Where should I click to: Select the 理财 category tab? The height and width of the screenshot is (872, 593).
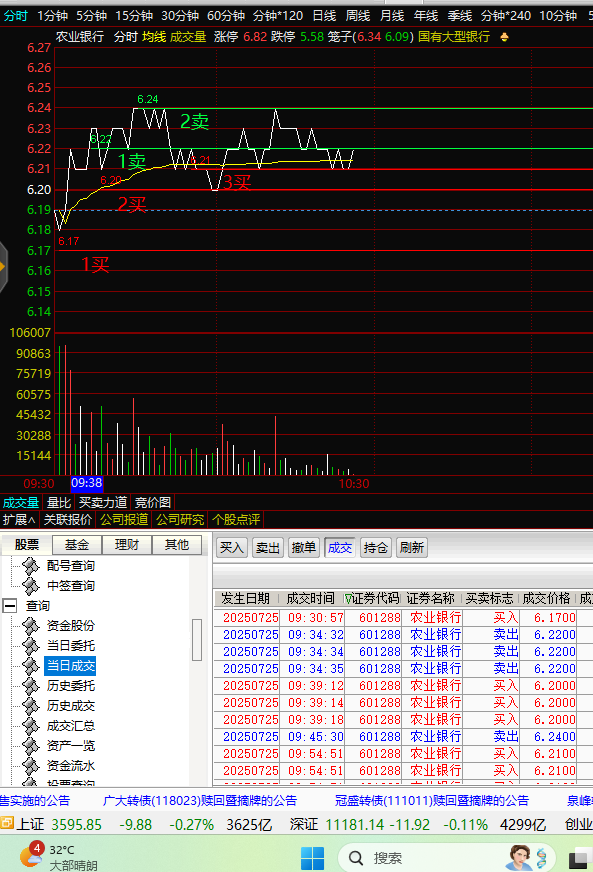(x=127, y=544)
